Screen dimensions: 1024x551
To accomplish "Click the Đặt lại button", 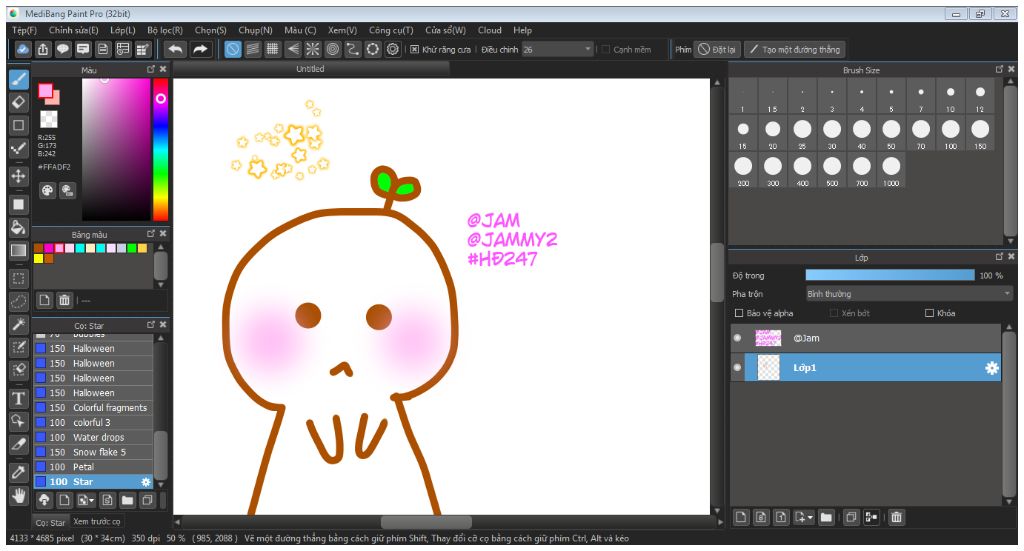I will click(x=716, y=50).
